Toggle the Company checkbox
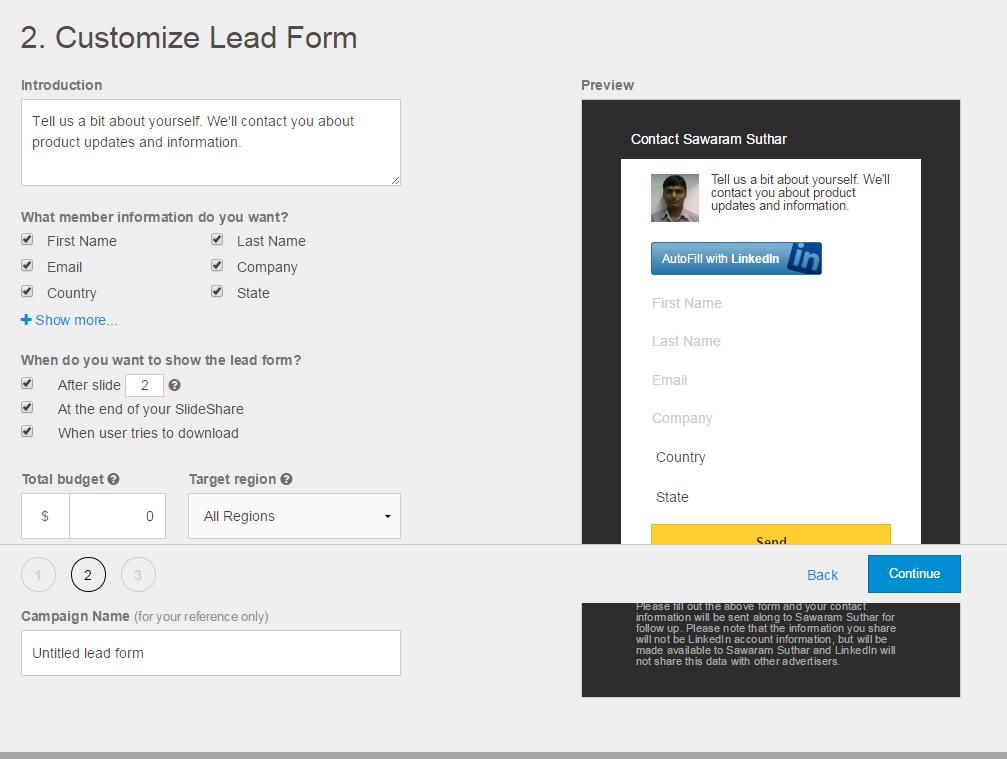This screenshot has width=1007, height=759. tap(217, 265)
